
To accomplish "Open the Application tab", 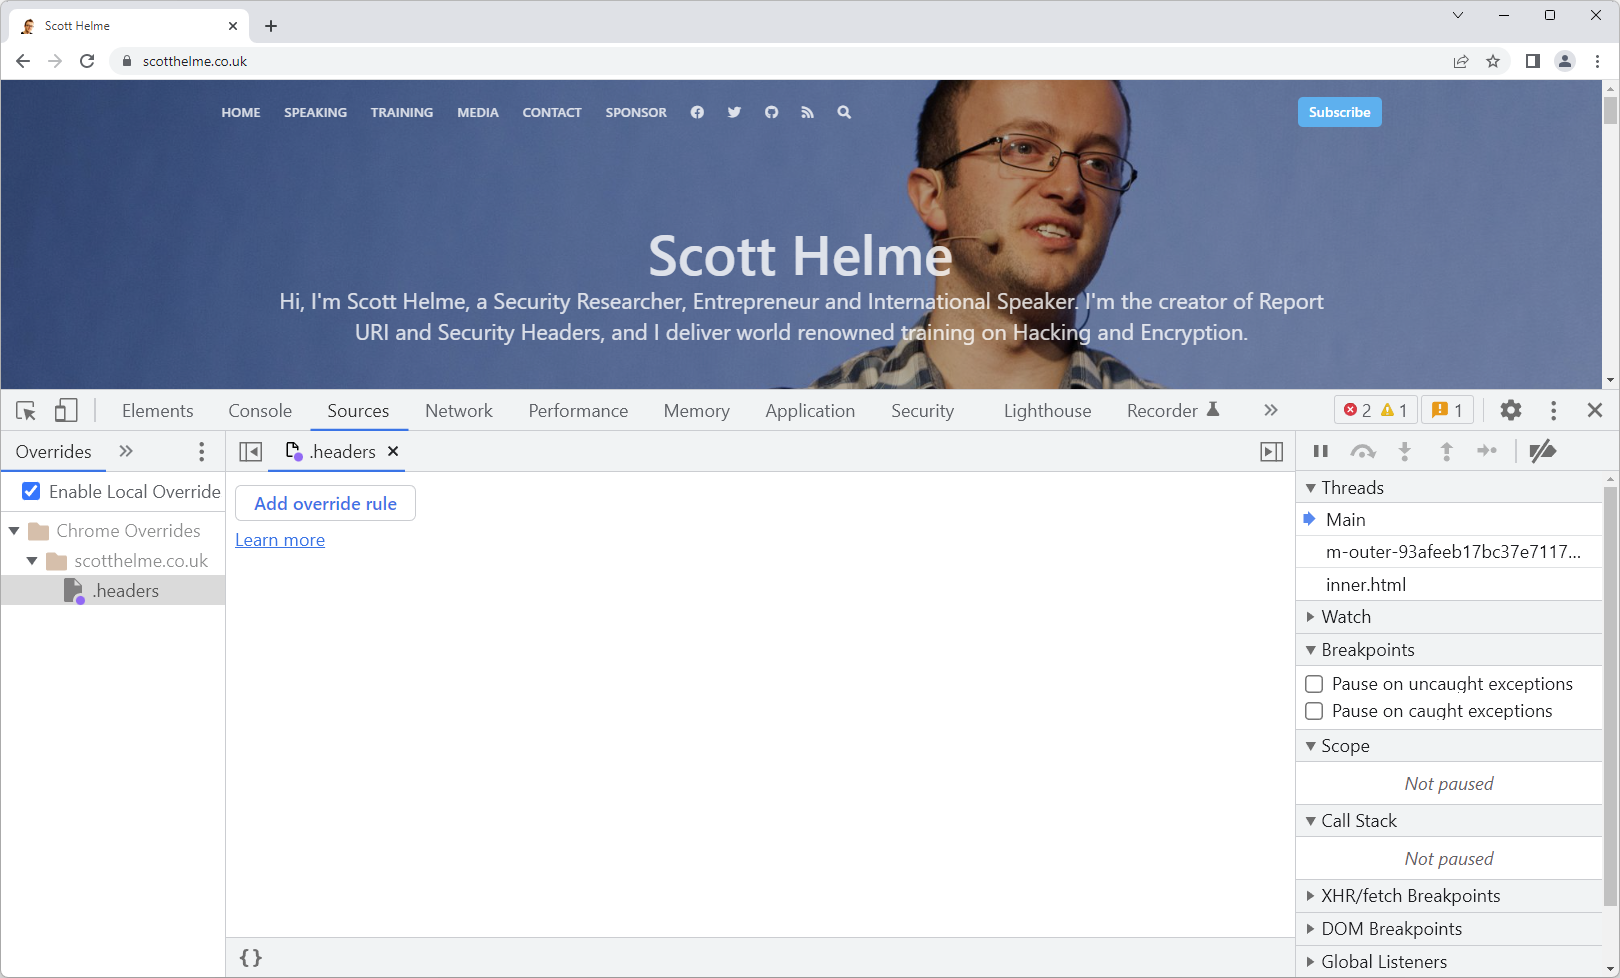I will pos(810,411).
